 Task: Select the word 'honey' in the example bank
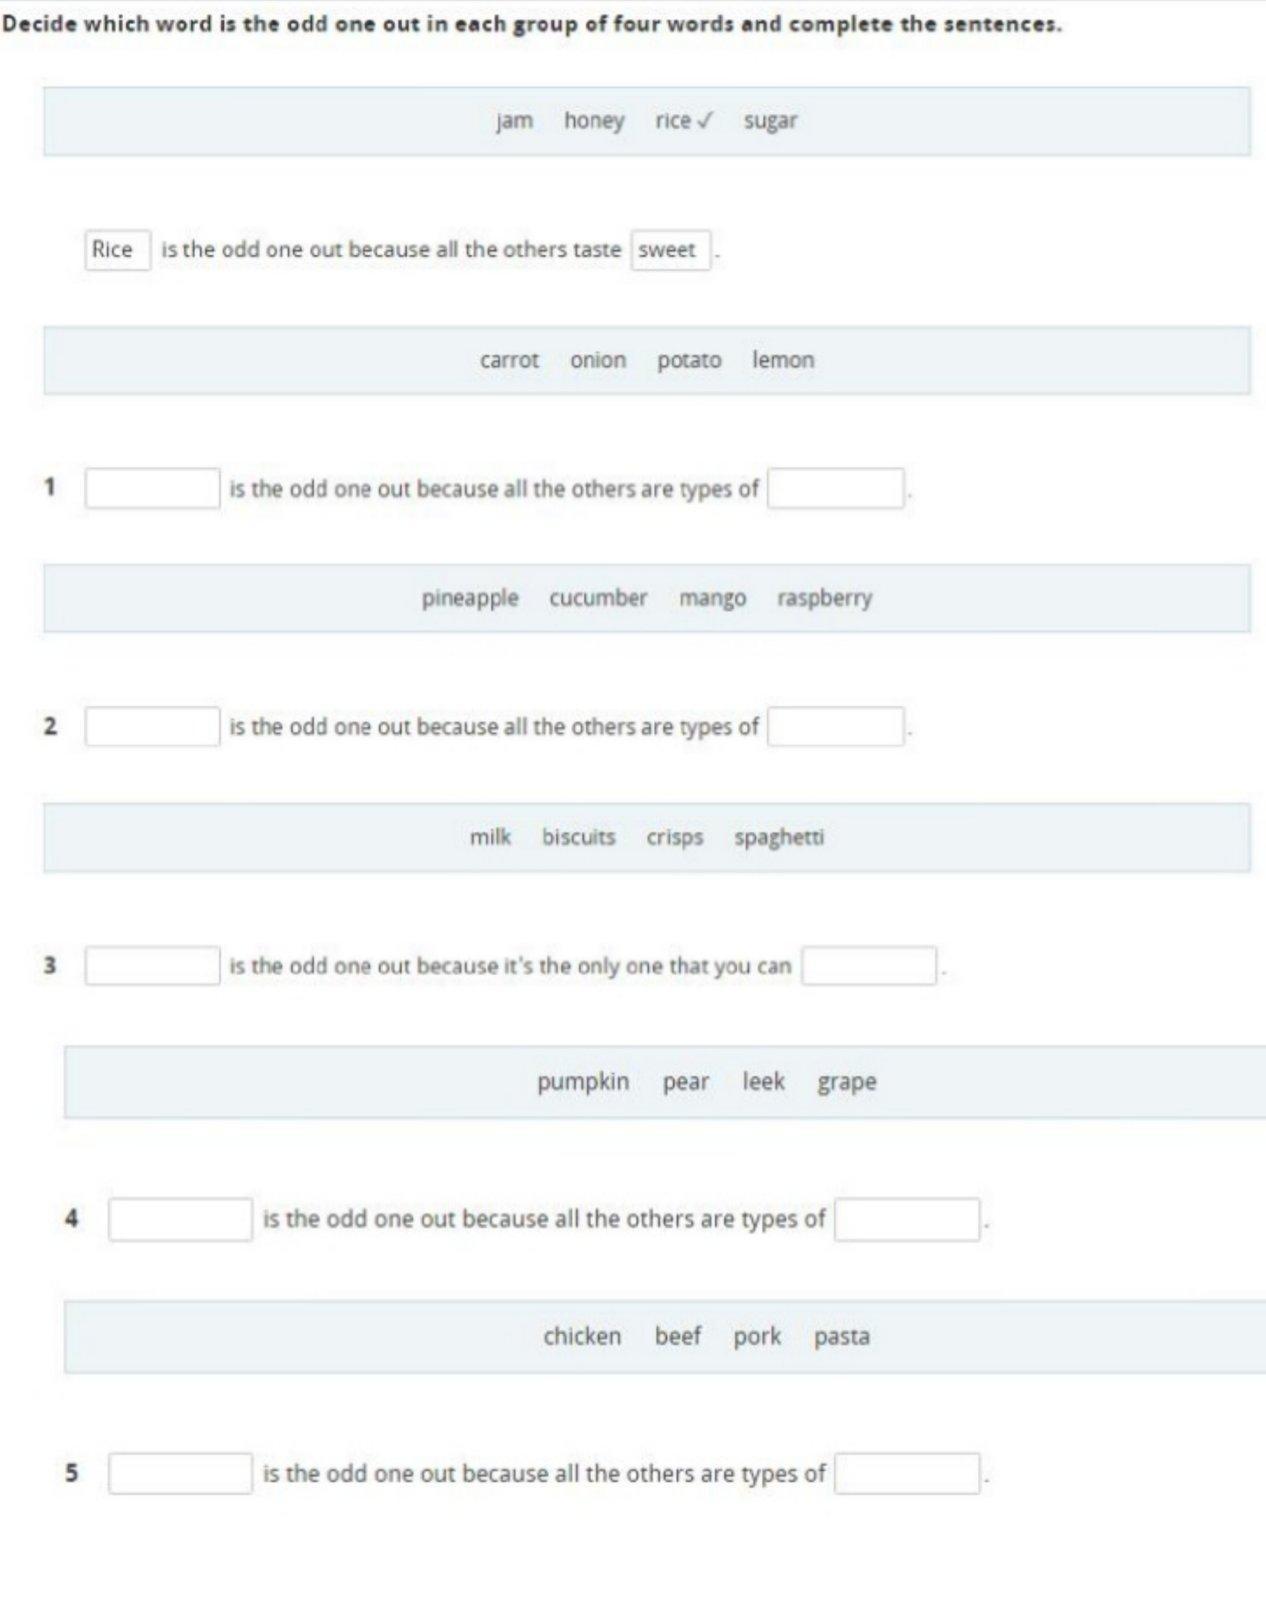coord(594,121)
